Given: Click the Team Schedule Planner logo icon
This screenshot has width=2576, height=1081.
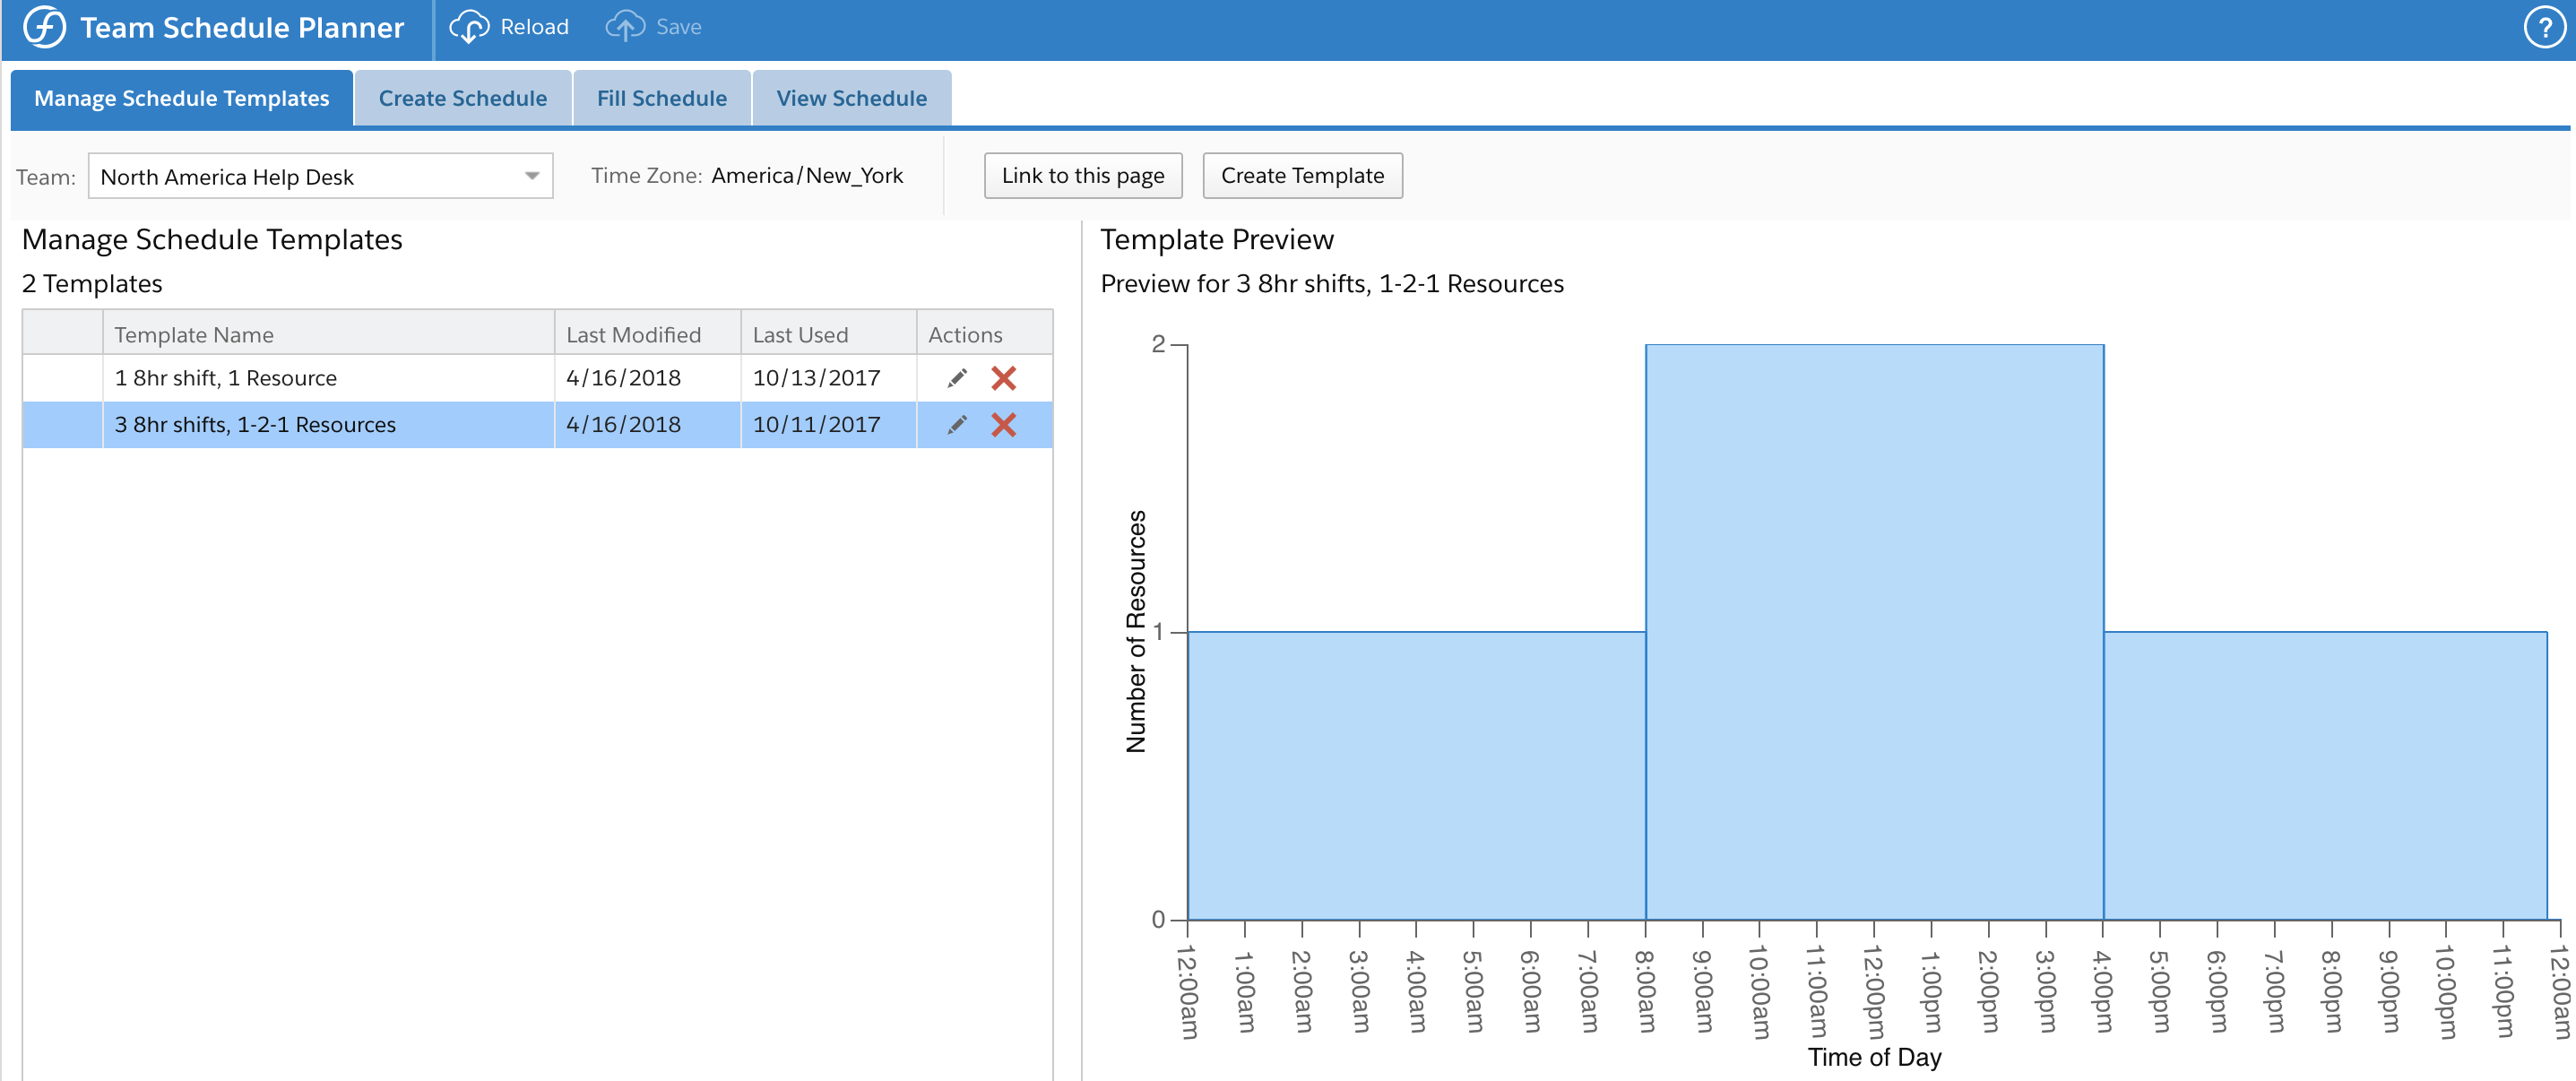Looking at the screenshot, I should (44, 27).
